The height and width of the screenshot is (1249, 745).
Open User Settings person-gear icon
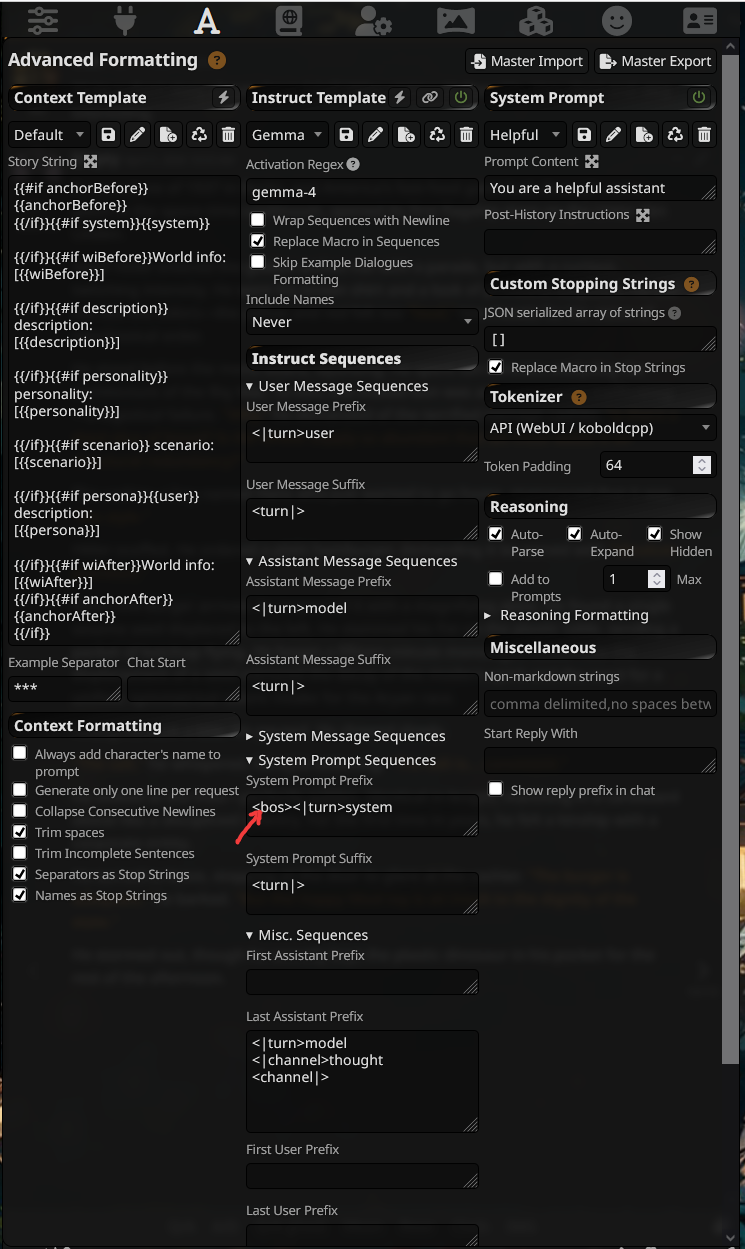coord(372,19)
